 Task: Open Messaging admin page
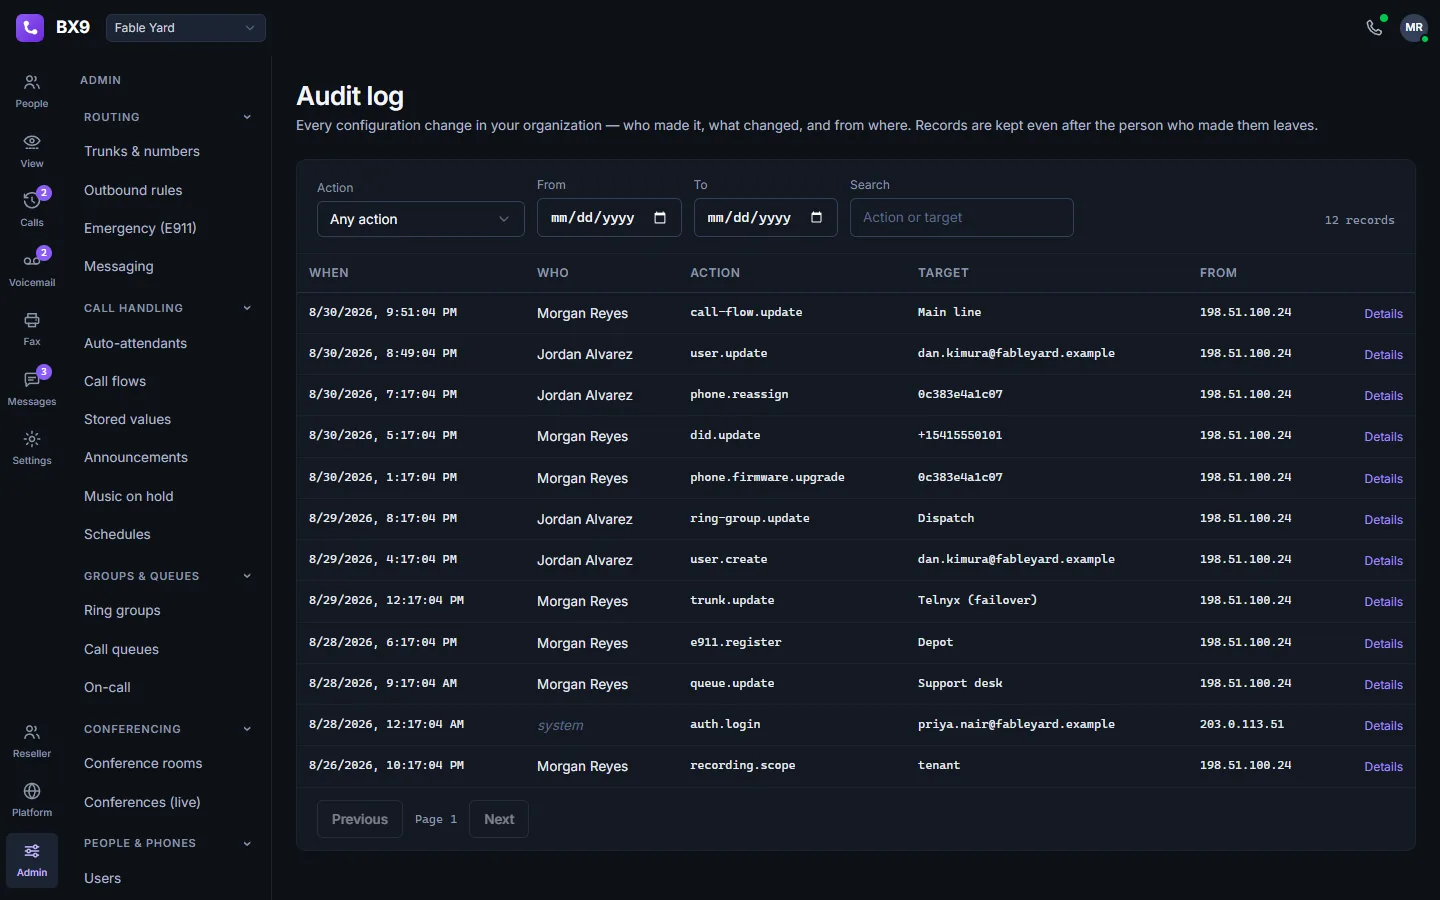tap(119, 266)
